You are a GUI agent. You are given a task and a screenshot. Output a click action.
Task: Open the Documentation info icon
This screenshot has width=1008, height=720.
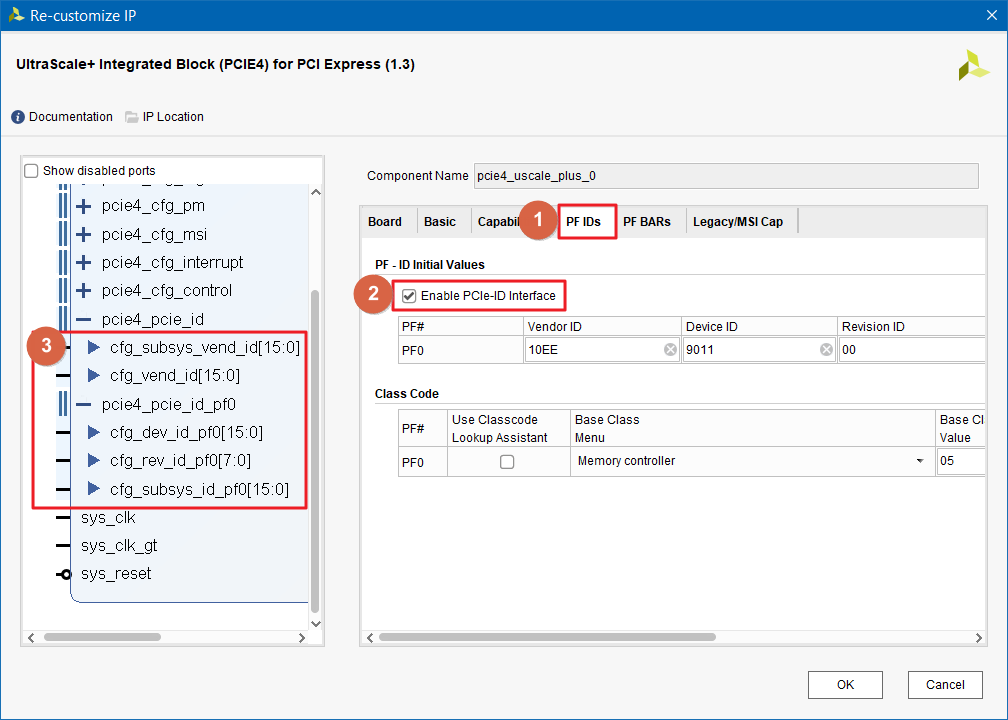pyautogui.click(x=18, y=117)
